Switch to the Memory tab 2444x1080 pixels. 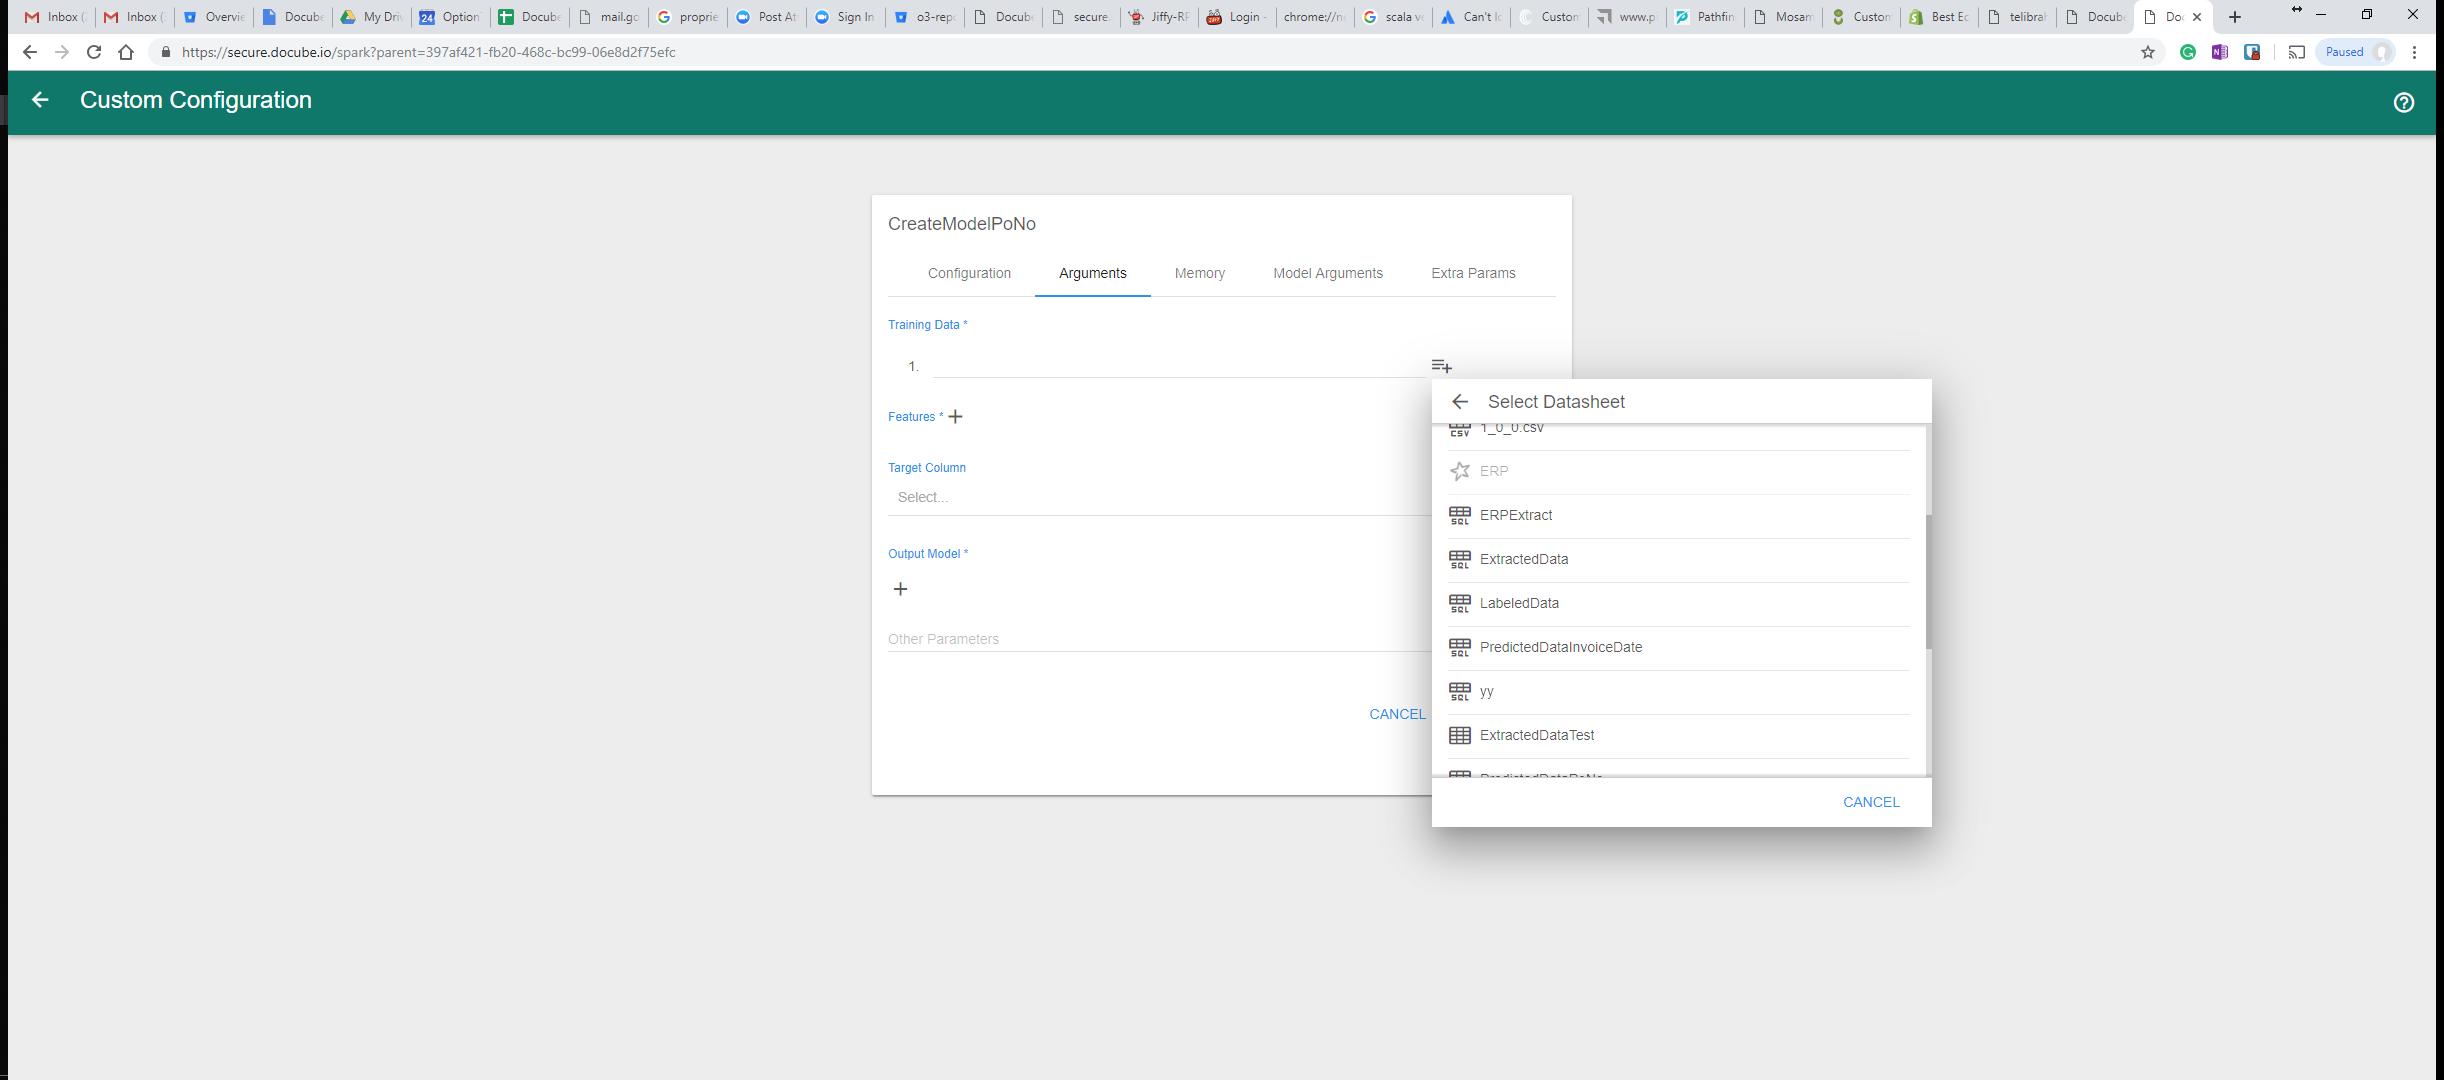click(1199, 273)
